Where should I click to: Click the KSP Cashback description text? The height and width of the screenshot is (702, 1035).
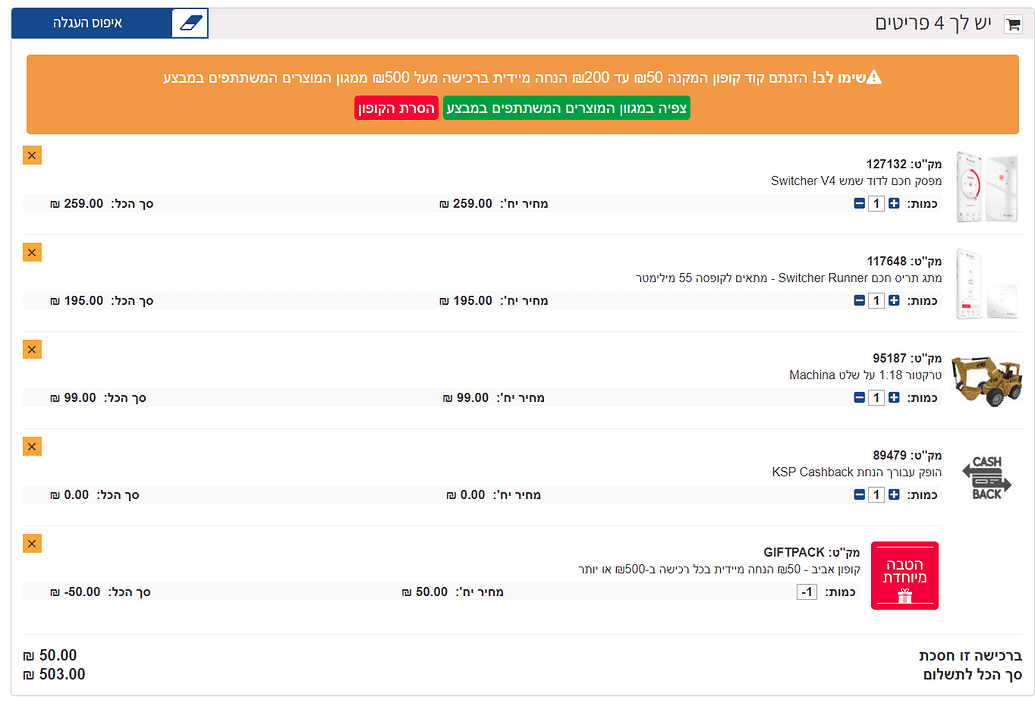pyautogui.click(x=857, y=472)
